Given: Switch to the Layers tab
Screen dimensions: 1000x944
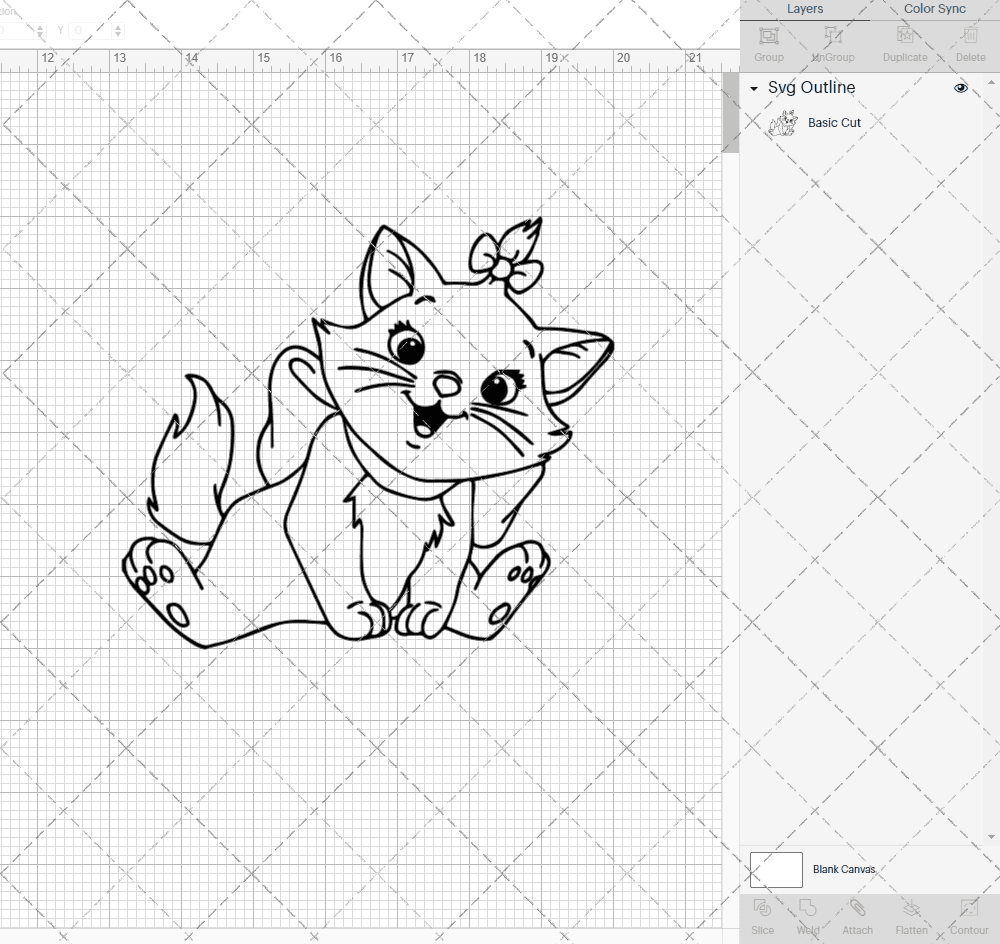Looking at the screenshot, I should pos(805,9).
